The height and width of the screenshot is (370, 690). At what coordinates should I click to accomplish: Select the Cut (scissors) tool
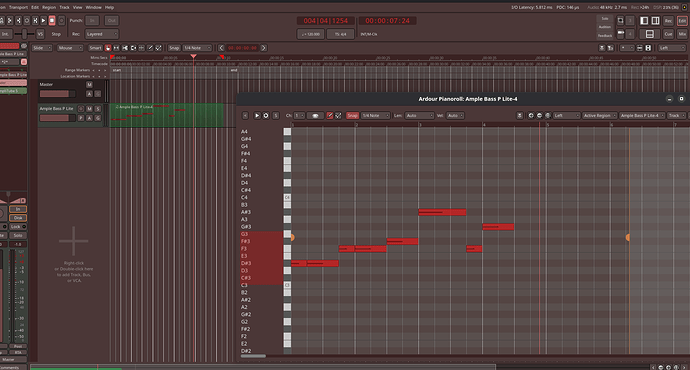(125, 48)
